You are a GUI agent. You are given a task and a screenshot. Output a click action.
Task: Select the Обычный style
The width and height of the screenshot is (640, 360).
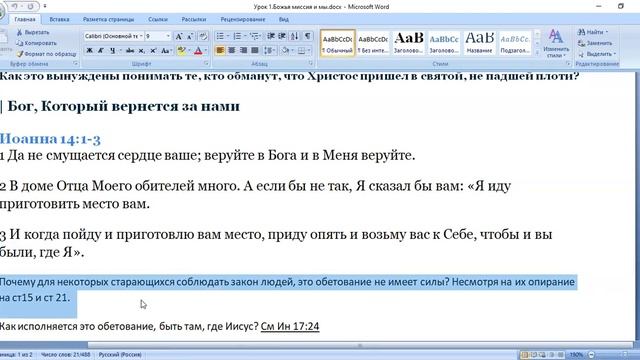pos(338,43)
